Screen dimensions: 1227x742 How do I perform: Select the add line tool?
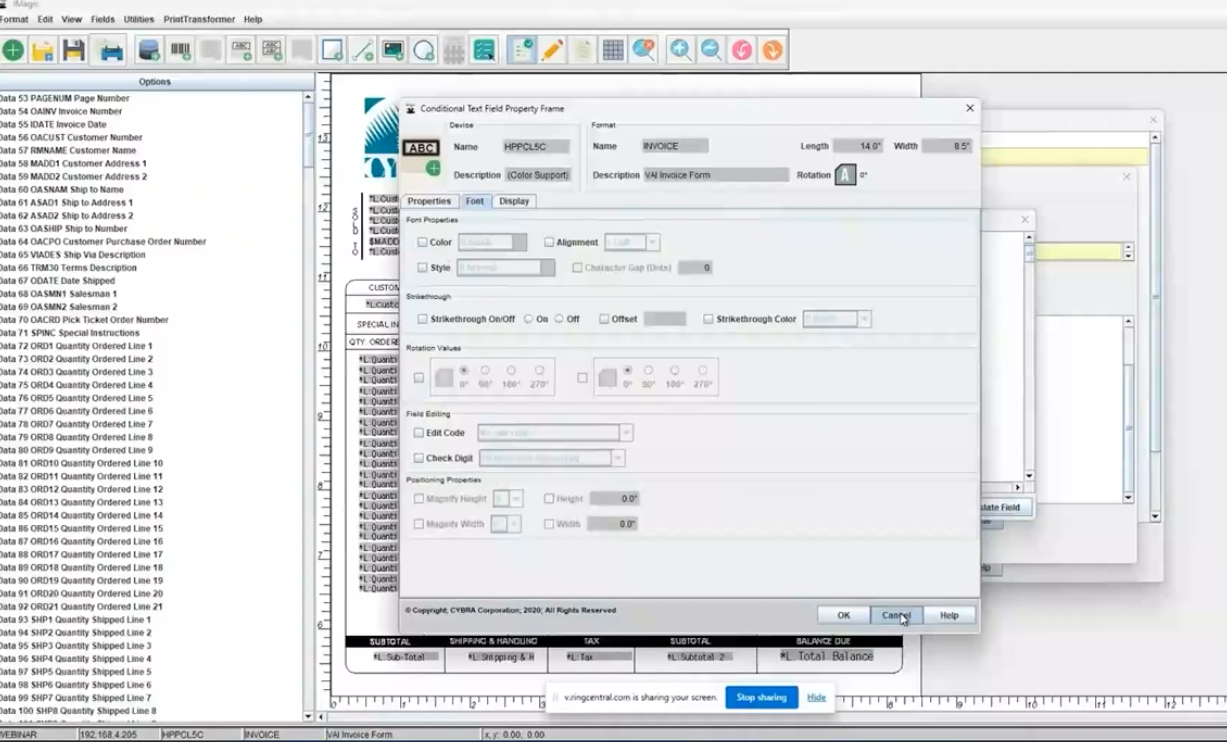[362, 50]
